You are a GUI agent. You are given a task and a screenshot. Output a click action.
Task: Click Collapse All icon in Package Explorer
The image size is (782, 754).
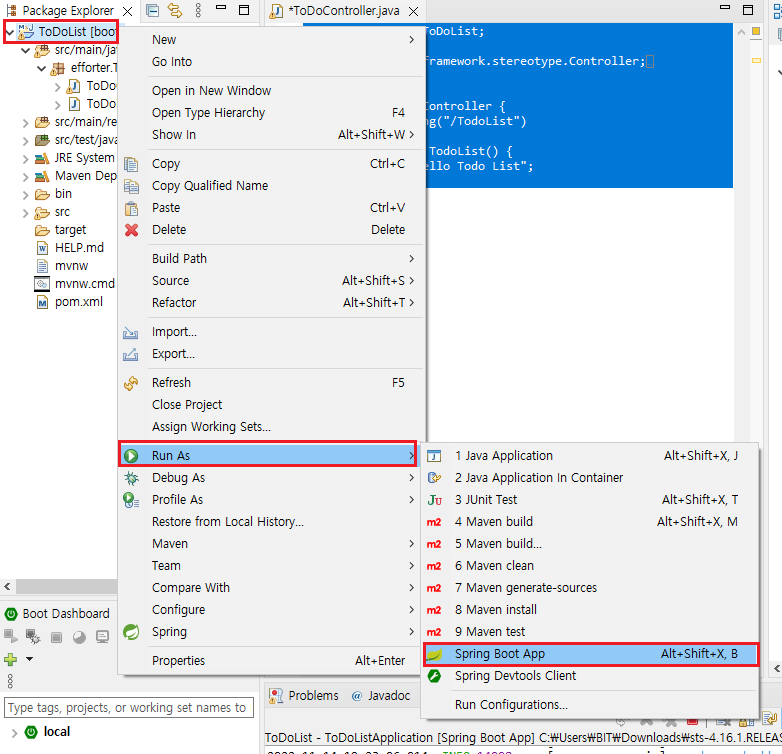tap(153, 10)
